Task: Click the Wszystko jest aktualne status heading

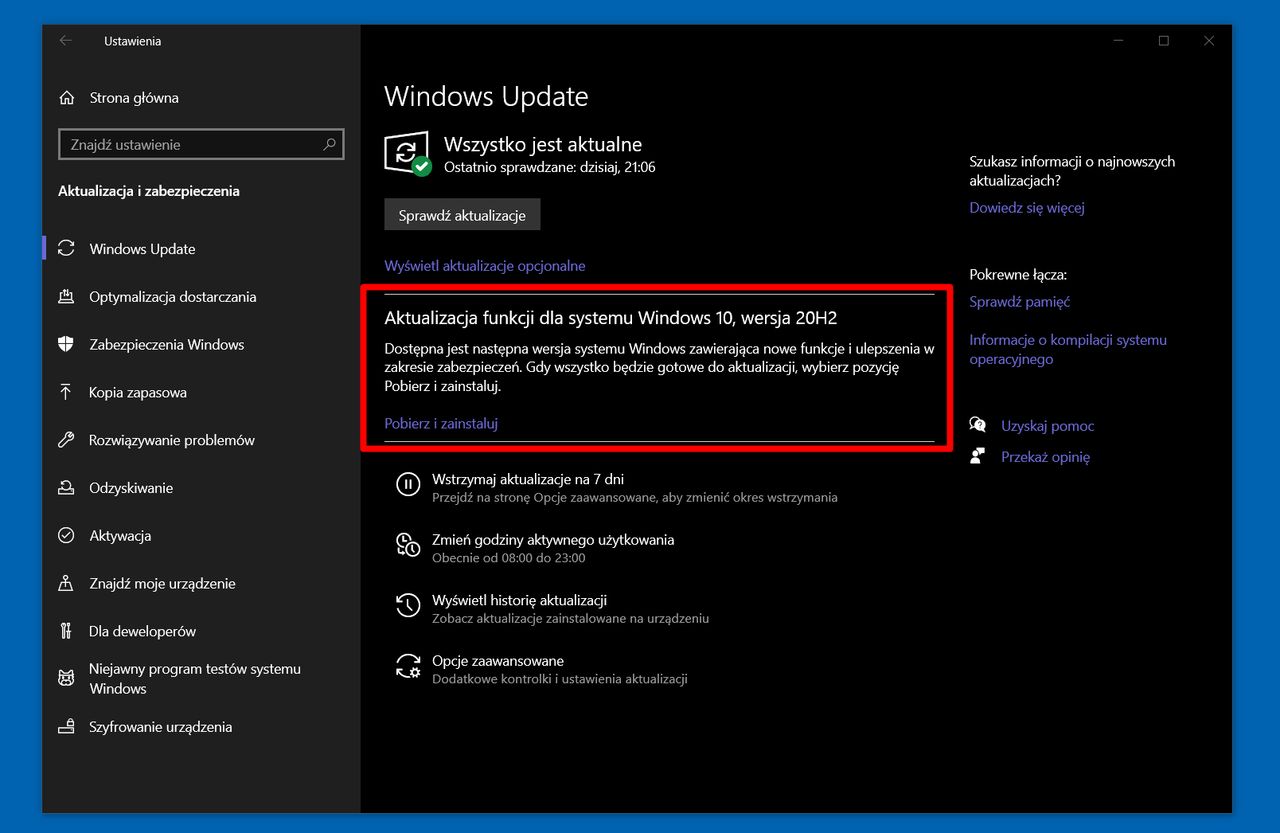Action: click(543, 145)
